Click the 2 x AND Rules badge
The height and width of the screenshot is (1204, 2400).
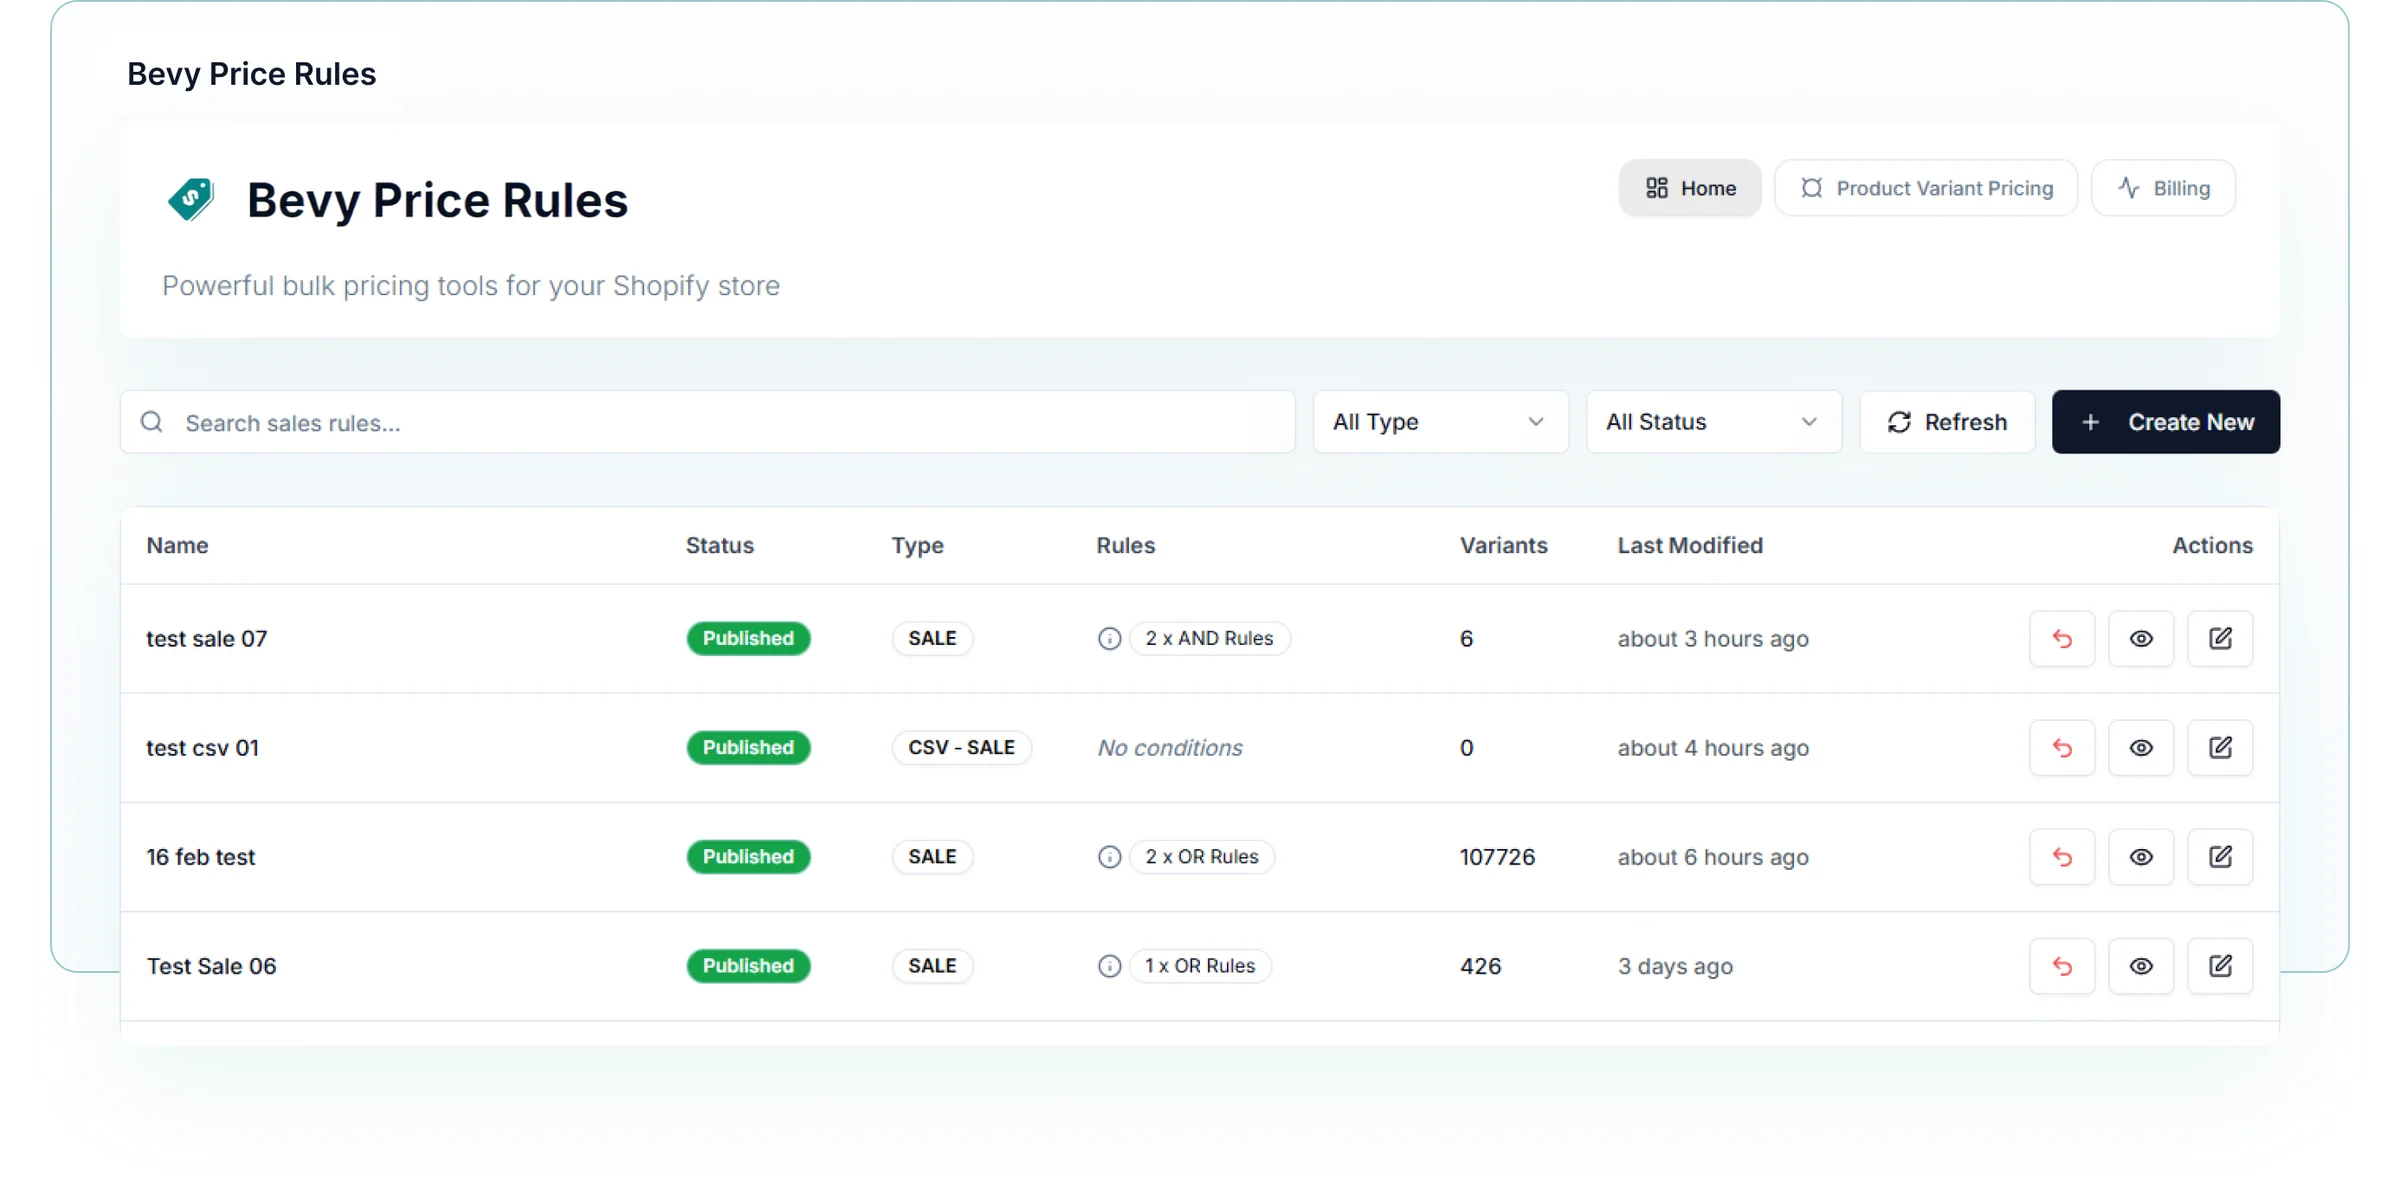pos(1209,638)
